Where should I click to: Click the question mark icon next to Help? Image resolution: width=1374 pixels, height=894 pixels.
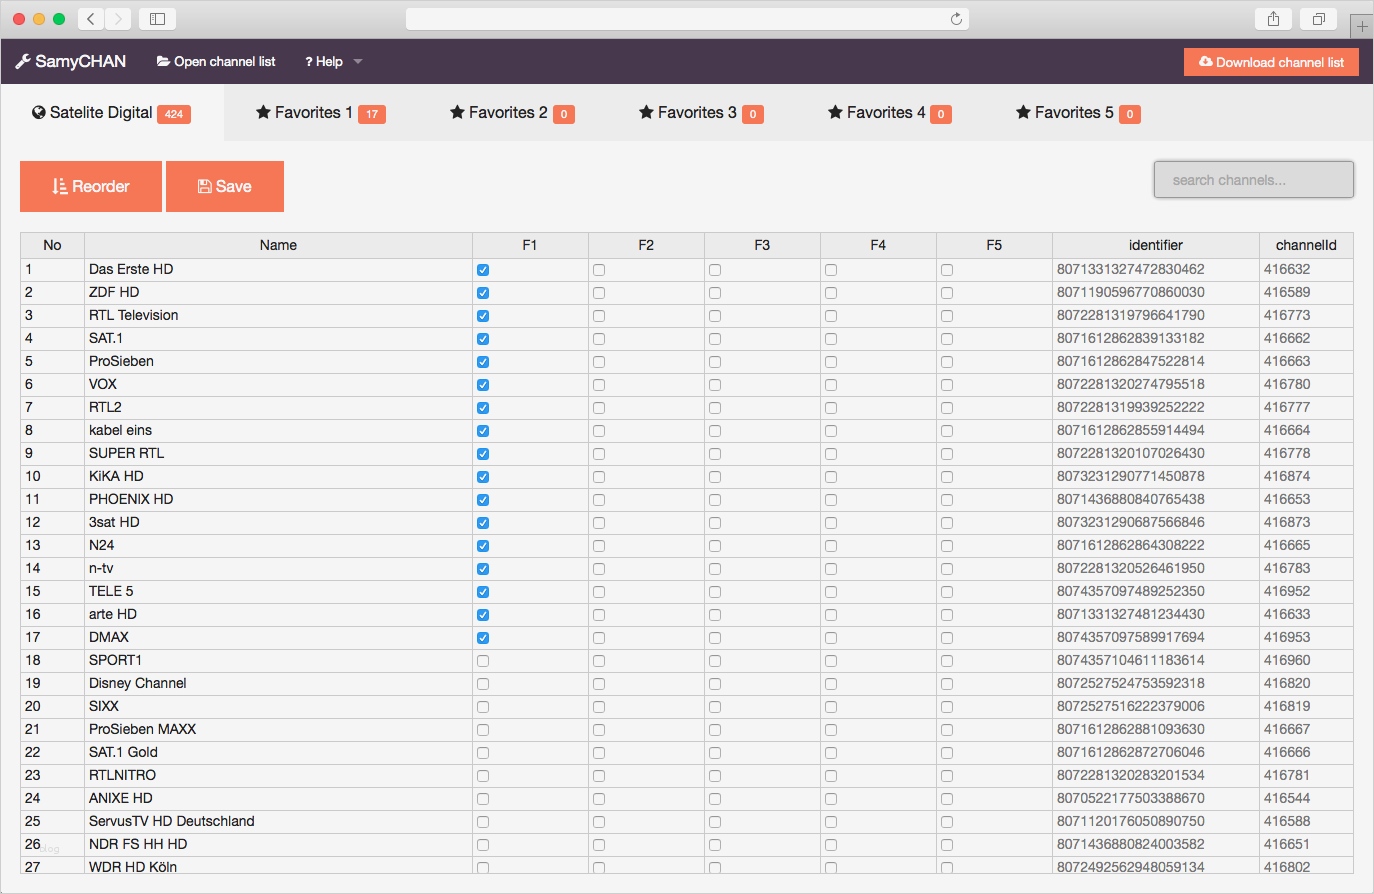point(310,61)
